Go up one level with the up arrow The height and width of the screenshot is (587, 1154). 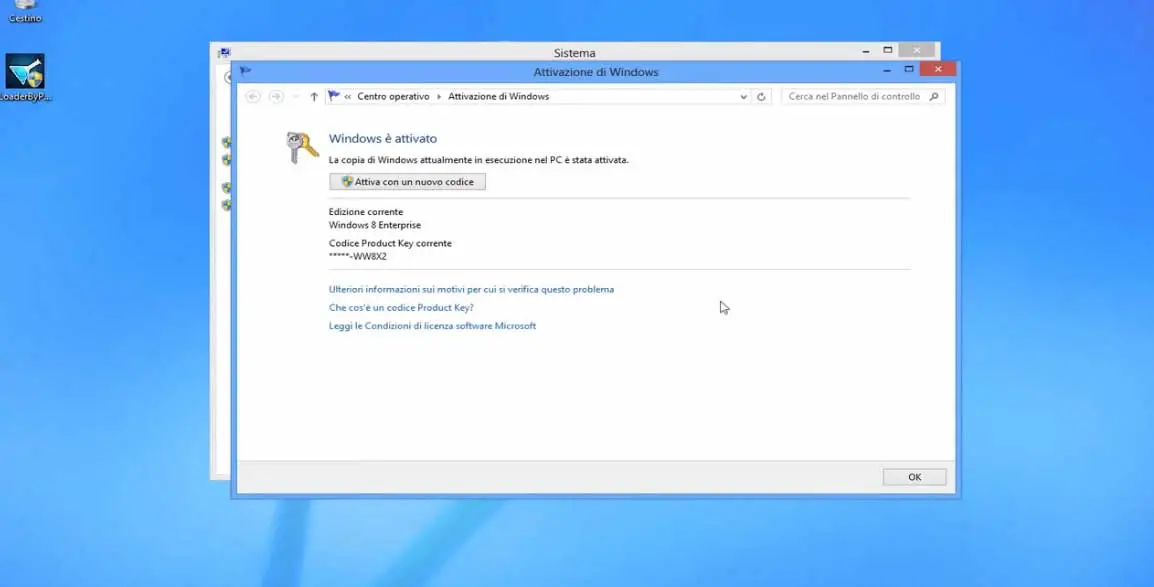(x=314, y=96)
